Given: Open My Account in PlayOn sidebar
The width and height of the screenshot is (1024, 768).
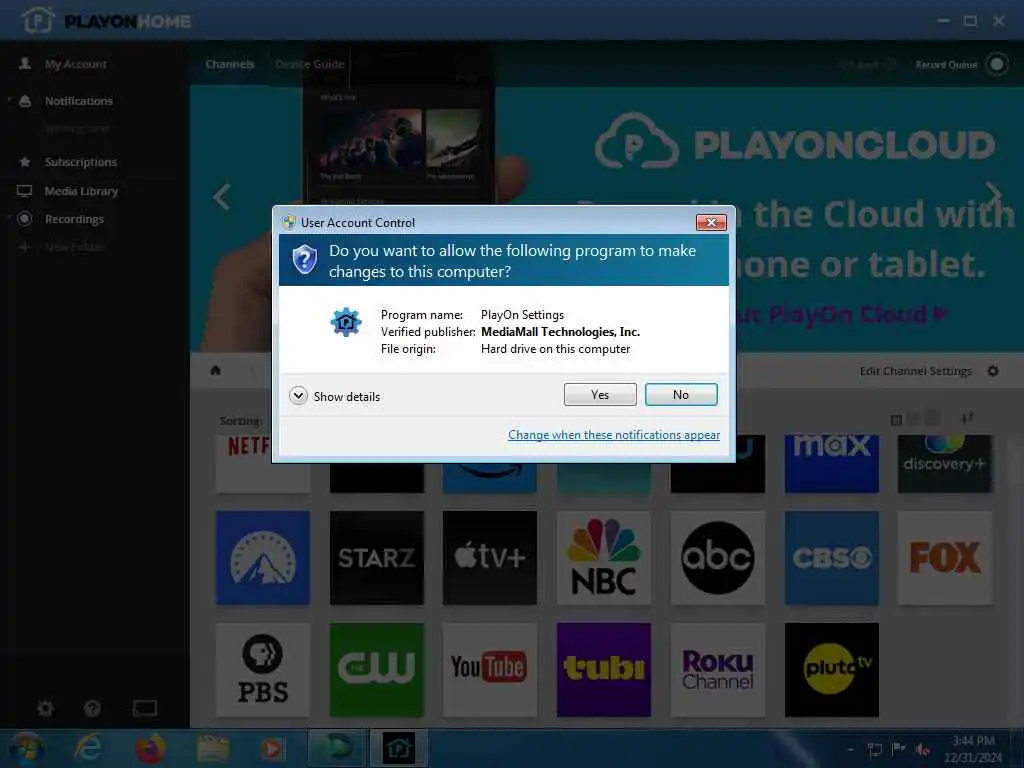Looking at the screenshot, I should pos(75,64).
